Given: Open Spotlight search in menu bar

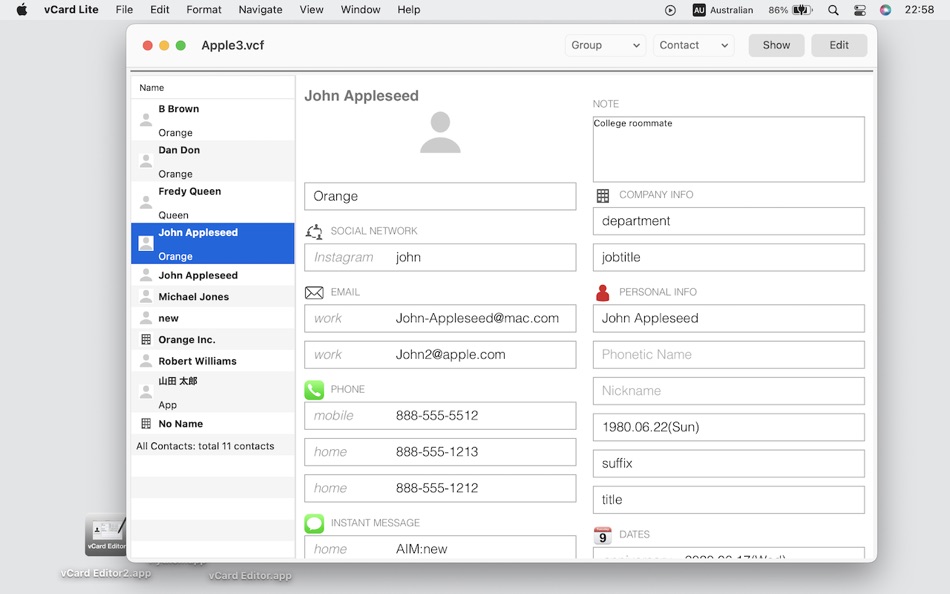Looking at the screenshot, I should point(834,10).
